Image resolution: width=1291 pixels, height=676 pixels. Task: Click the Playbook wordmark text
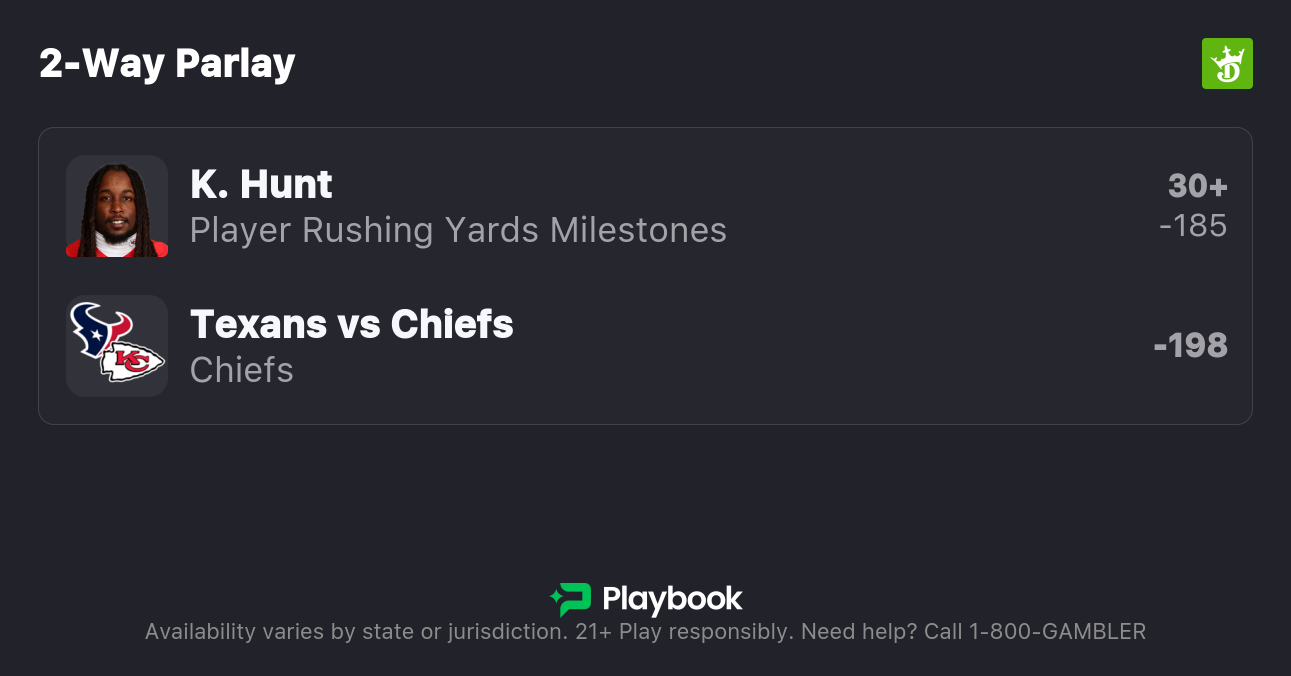click(672, 599)
